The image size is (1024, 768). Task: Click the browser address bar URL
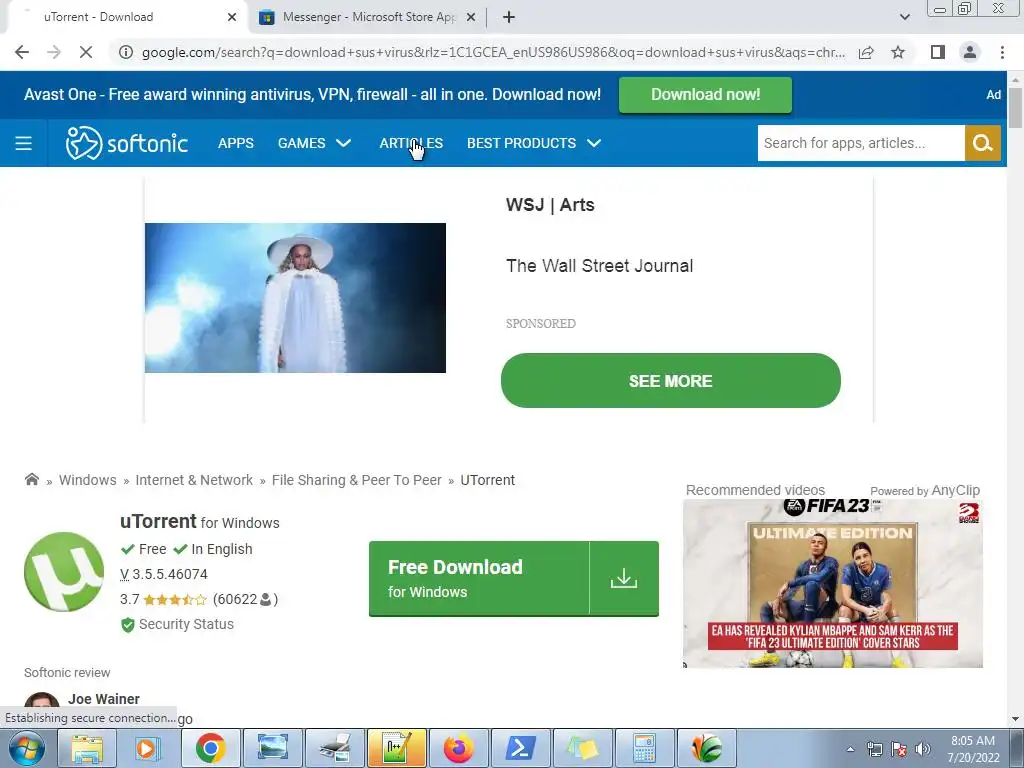click(x=493, y=52)
